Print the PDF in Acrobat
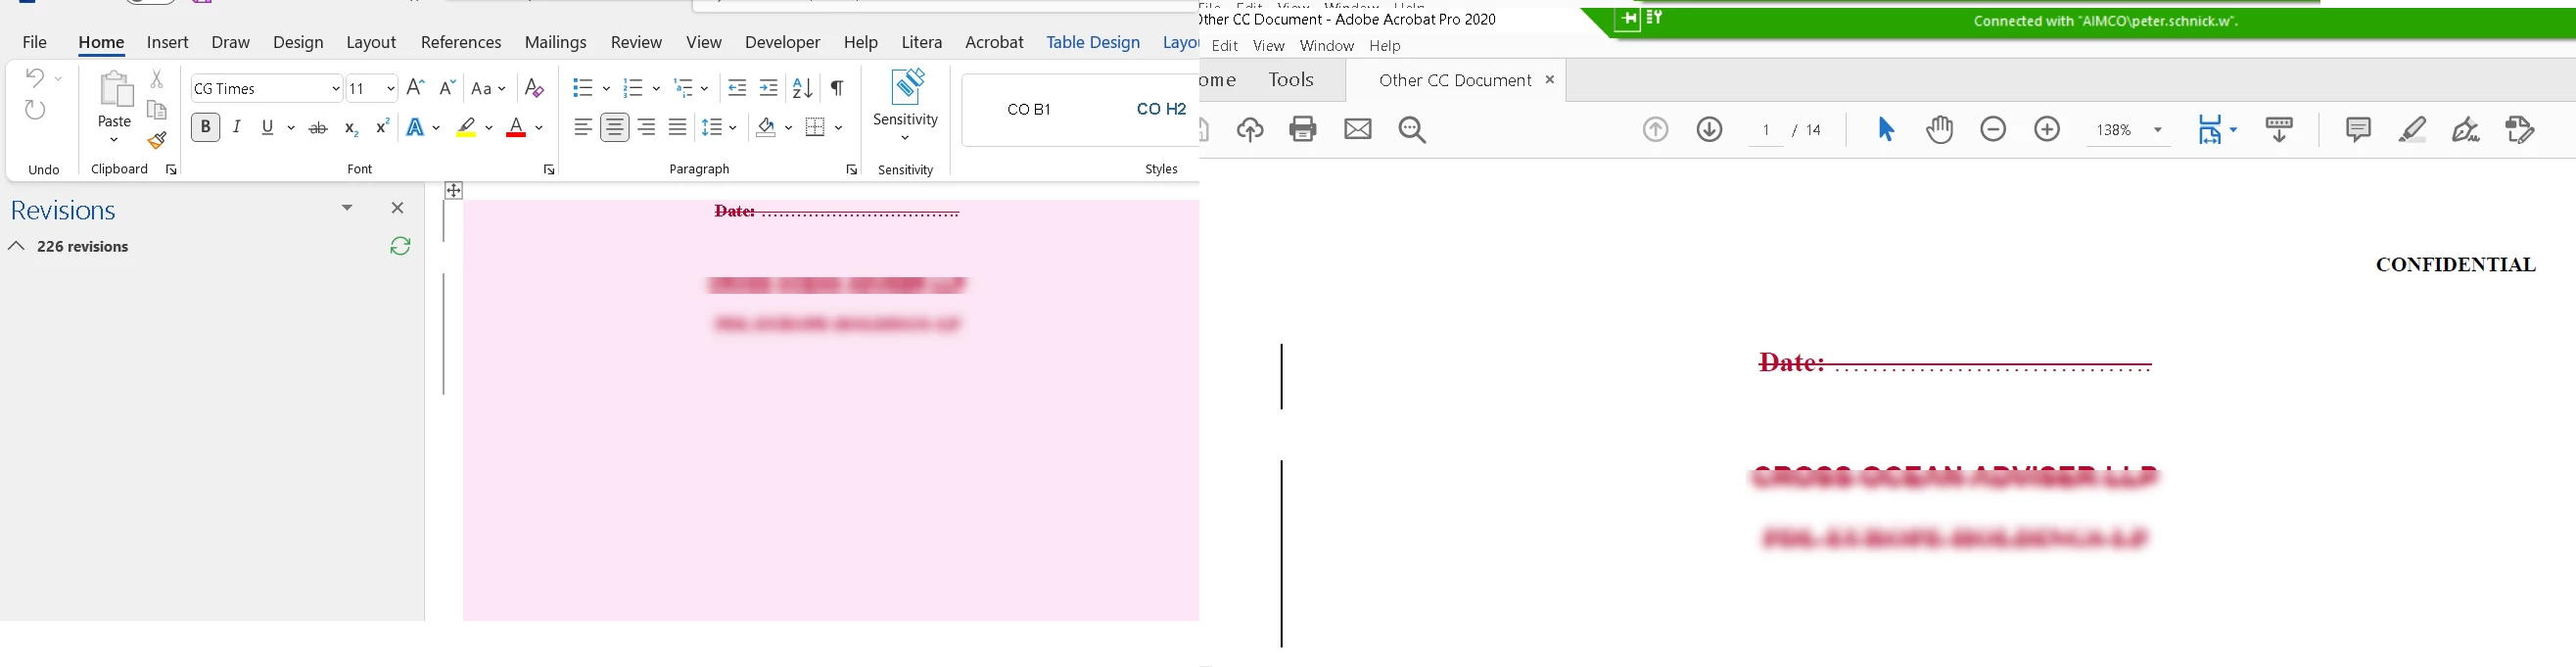This screenshot has width=2576, height=667. 1303,129
